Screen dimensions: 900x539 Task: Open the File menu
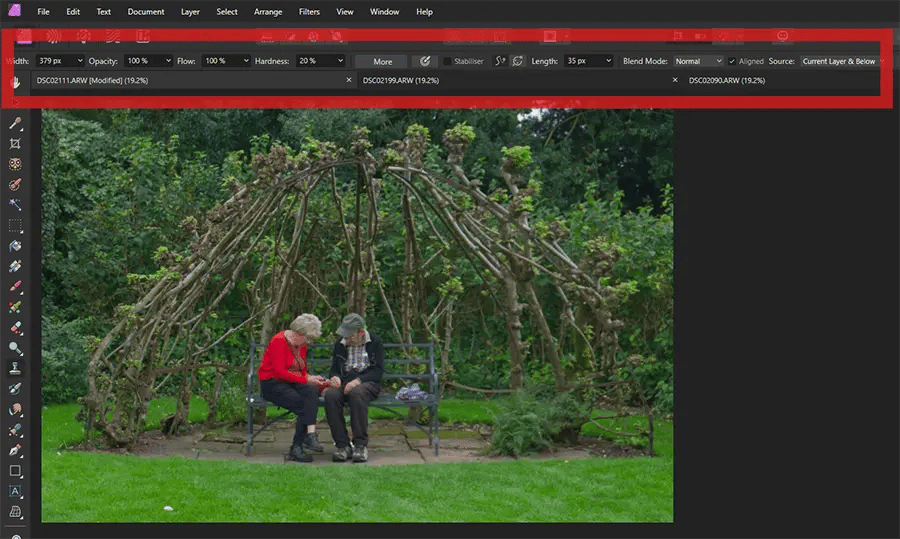(43, 11)
